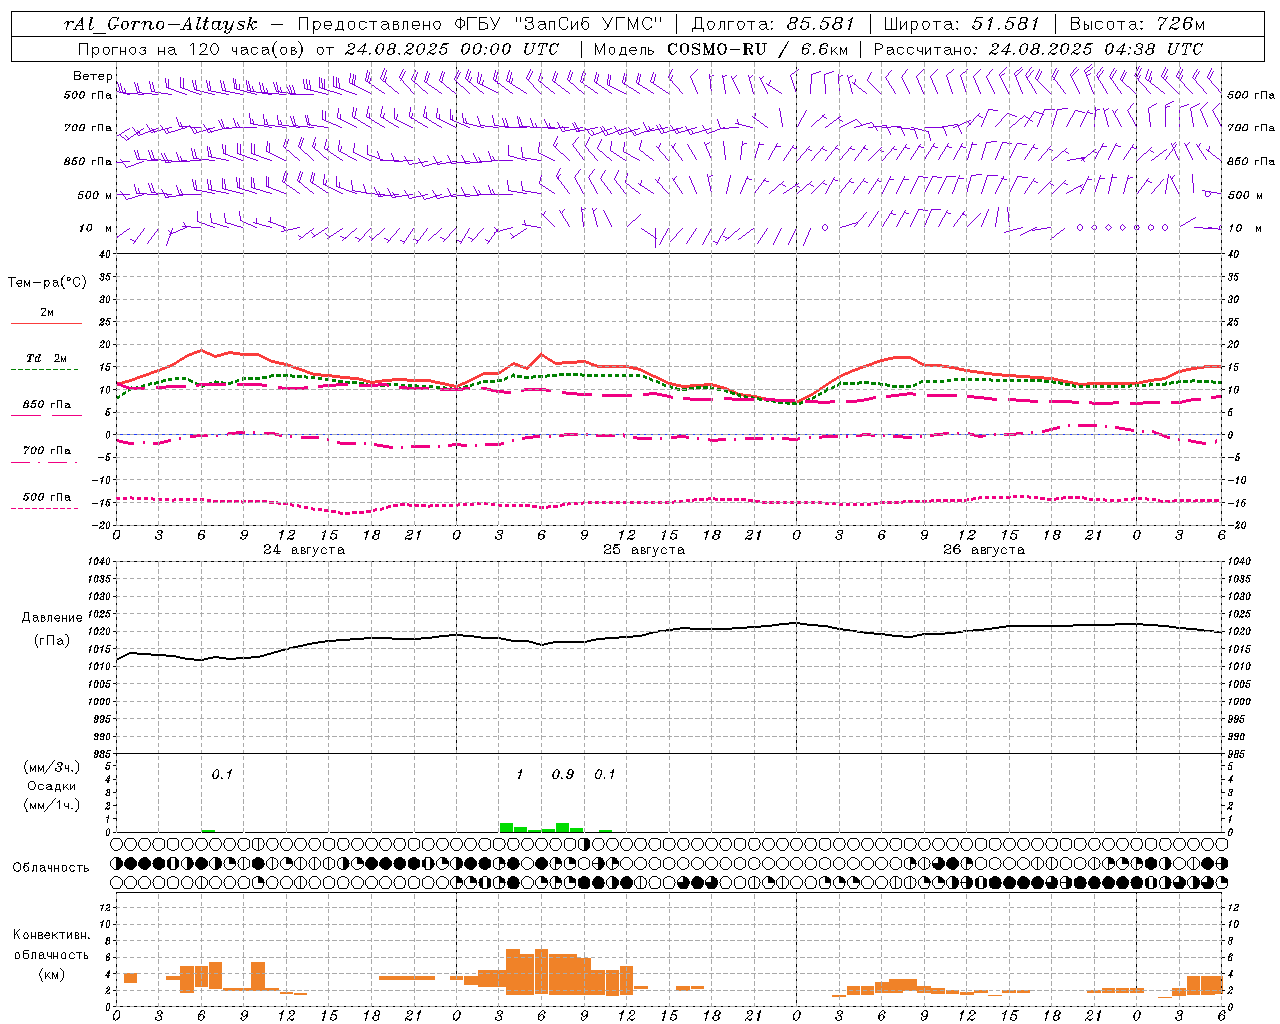Click the (мм/1ч.) precipitation unit label
Screen dimensions: 1280x1024
pyautogui.click(x=52, y=804)
